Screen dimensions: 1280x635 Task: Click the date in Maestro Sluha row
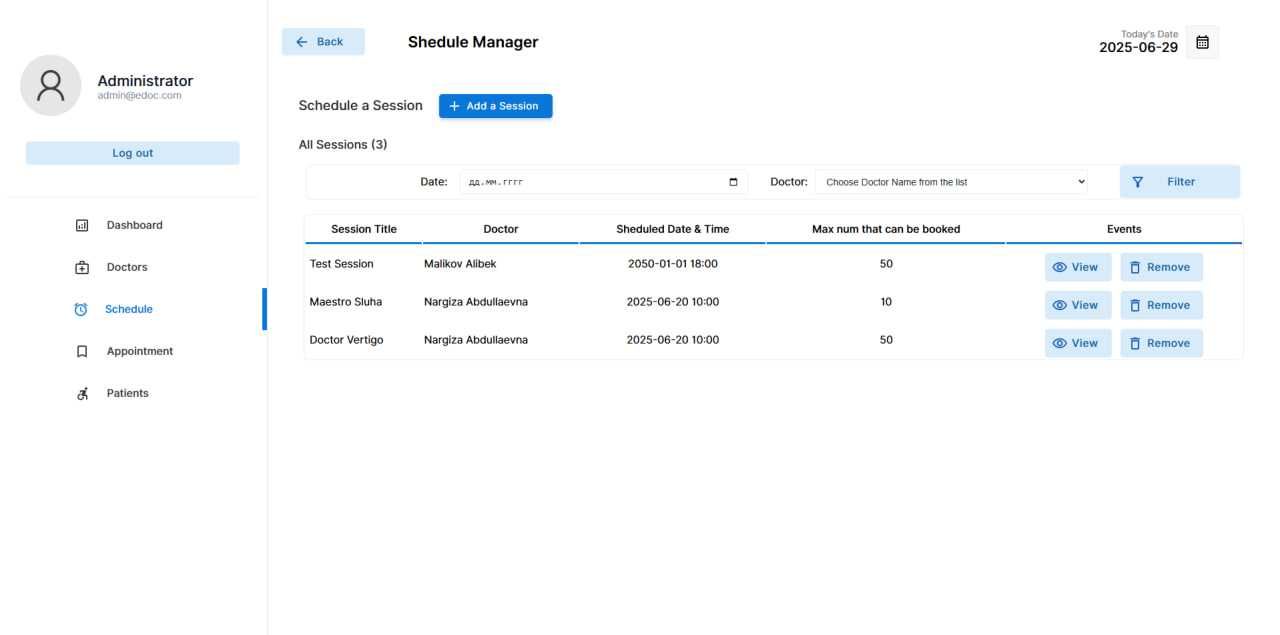pos(673,302)
